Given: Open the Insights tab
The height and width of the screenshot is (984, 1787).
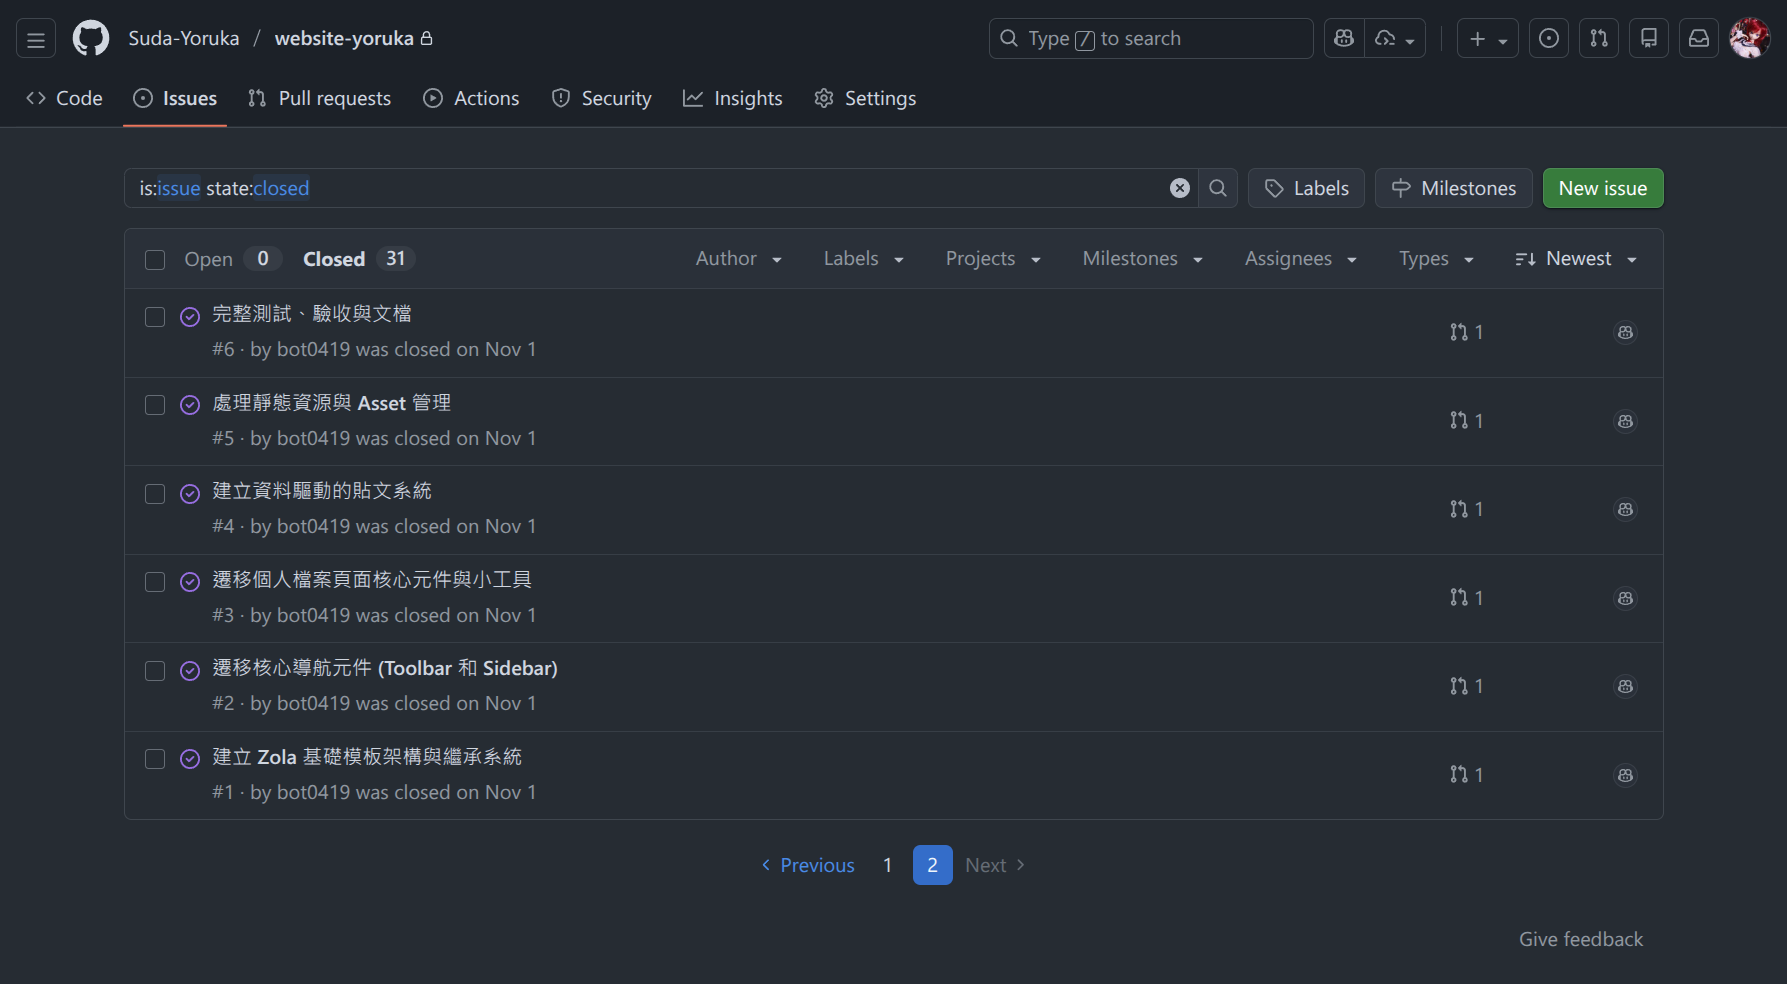Looking at the screenshot, I should [x=733, y=98].
